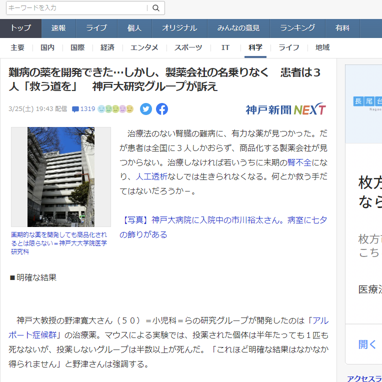
Task: Open the 神戸新聞NEXT publisher logo
Action: [x=286, y=109]
